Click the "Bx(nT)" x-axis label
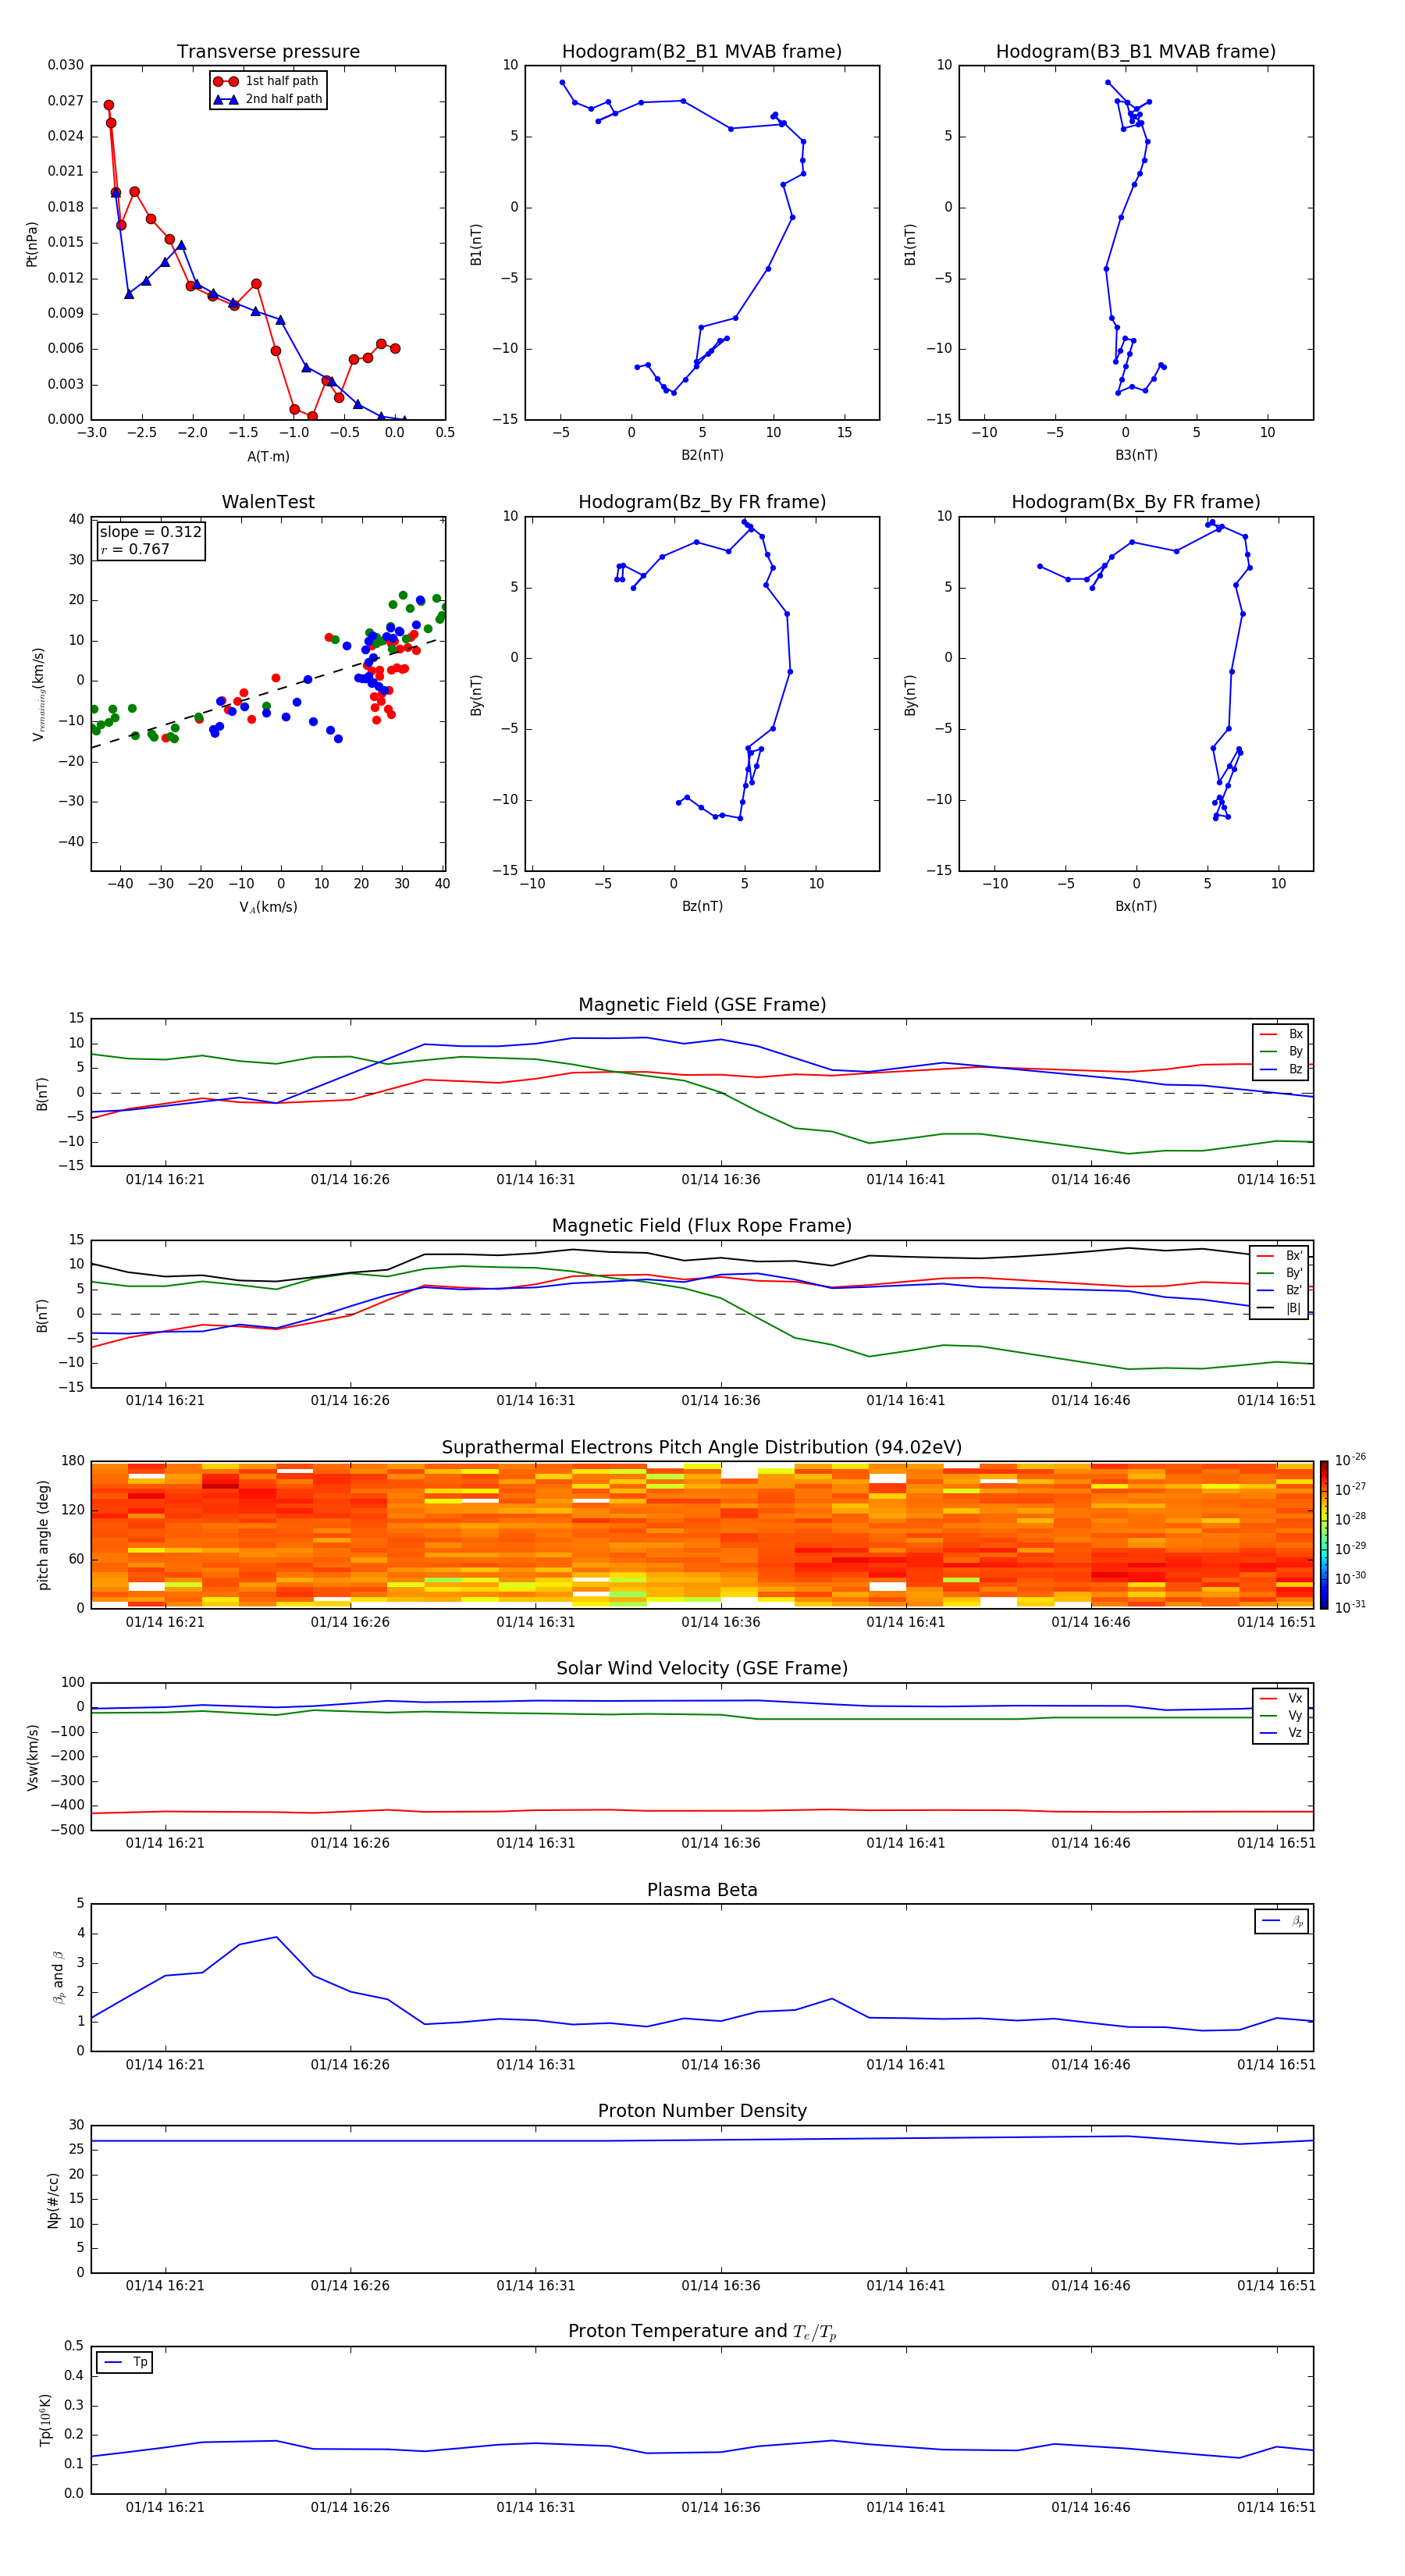The height and width of the screenshot is (2576, 1405). click(1136, 906)
